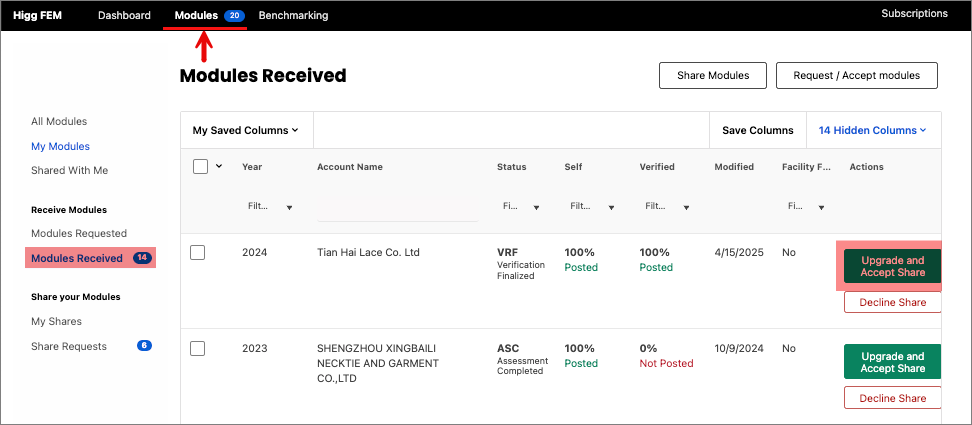Check the Tian Hai Lace row checkbox
The image size is (972, 425).
tap(198, 253)
